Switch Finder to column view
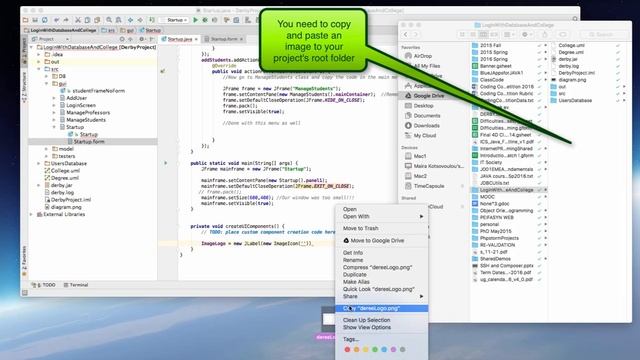640x360 pixels. click(x=483, y=35)
